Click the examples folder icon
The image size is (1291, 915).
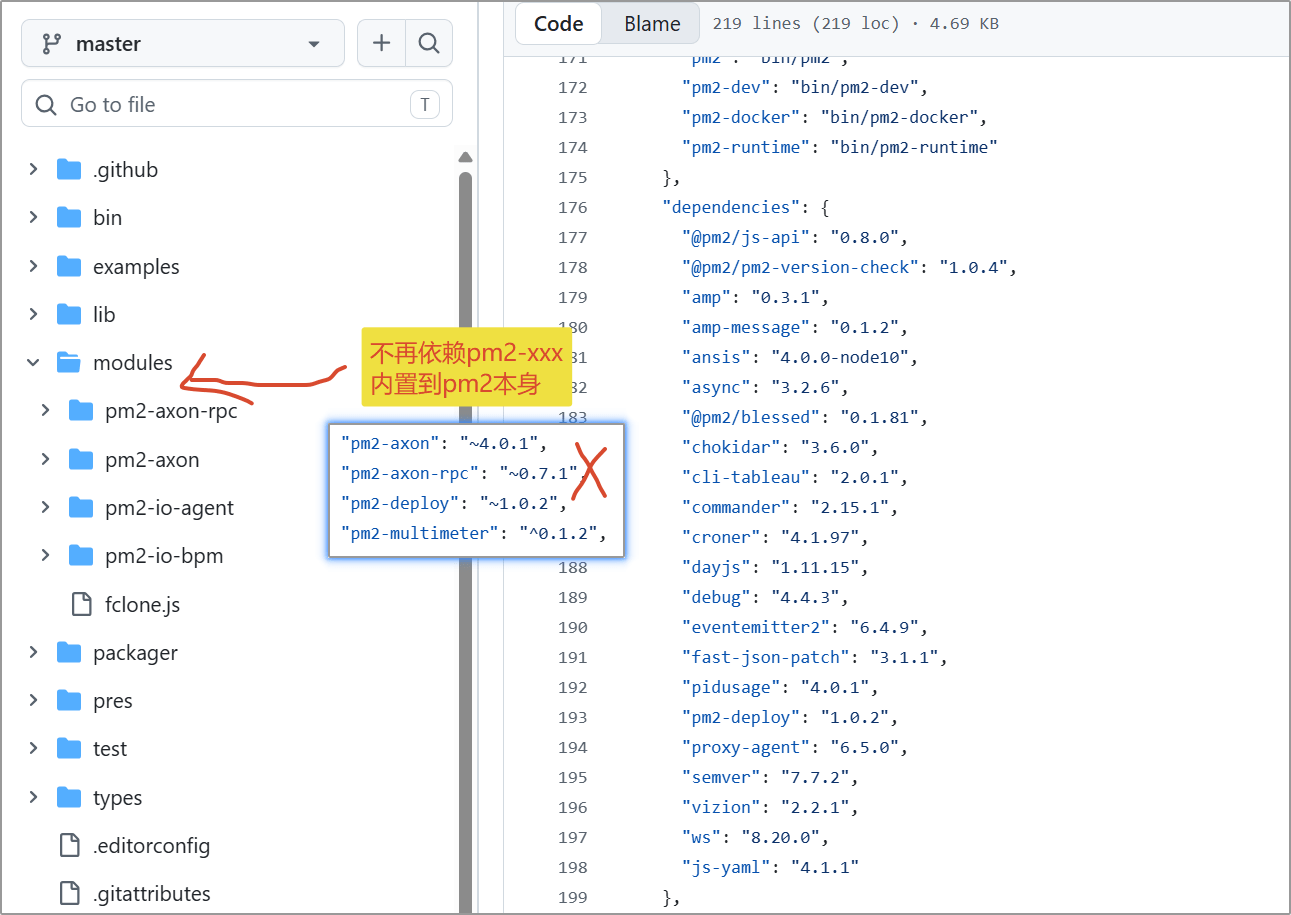pos(69,266)
